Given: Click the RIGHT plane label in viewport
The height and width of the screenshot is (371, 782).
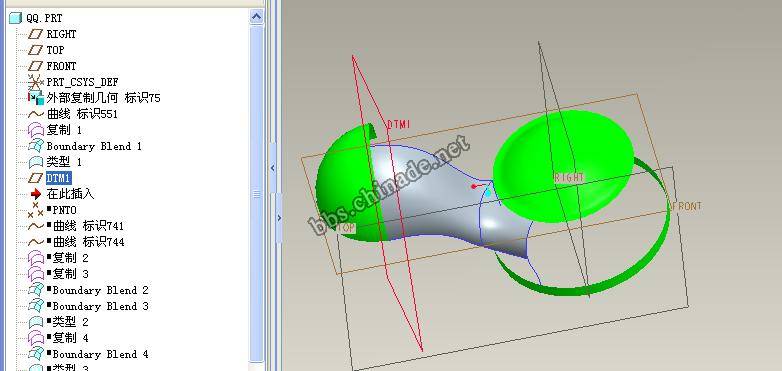Looking at the screenshot, I should pyautogui.click(x=569, y=177).
